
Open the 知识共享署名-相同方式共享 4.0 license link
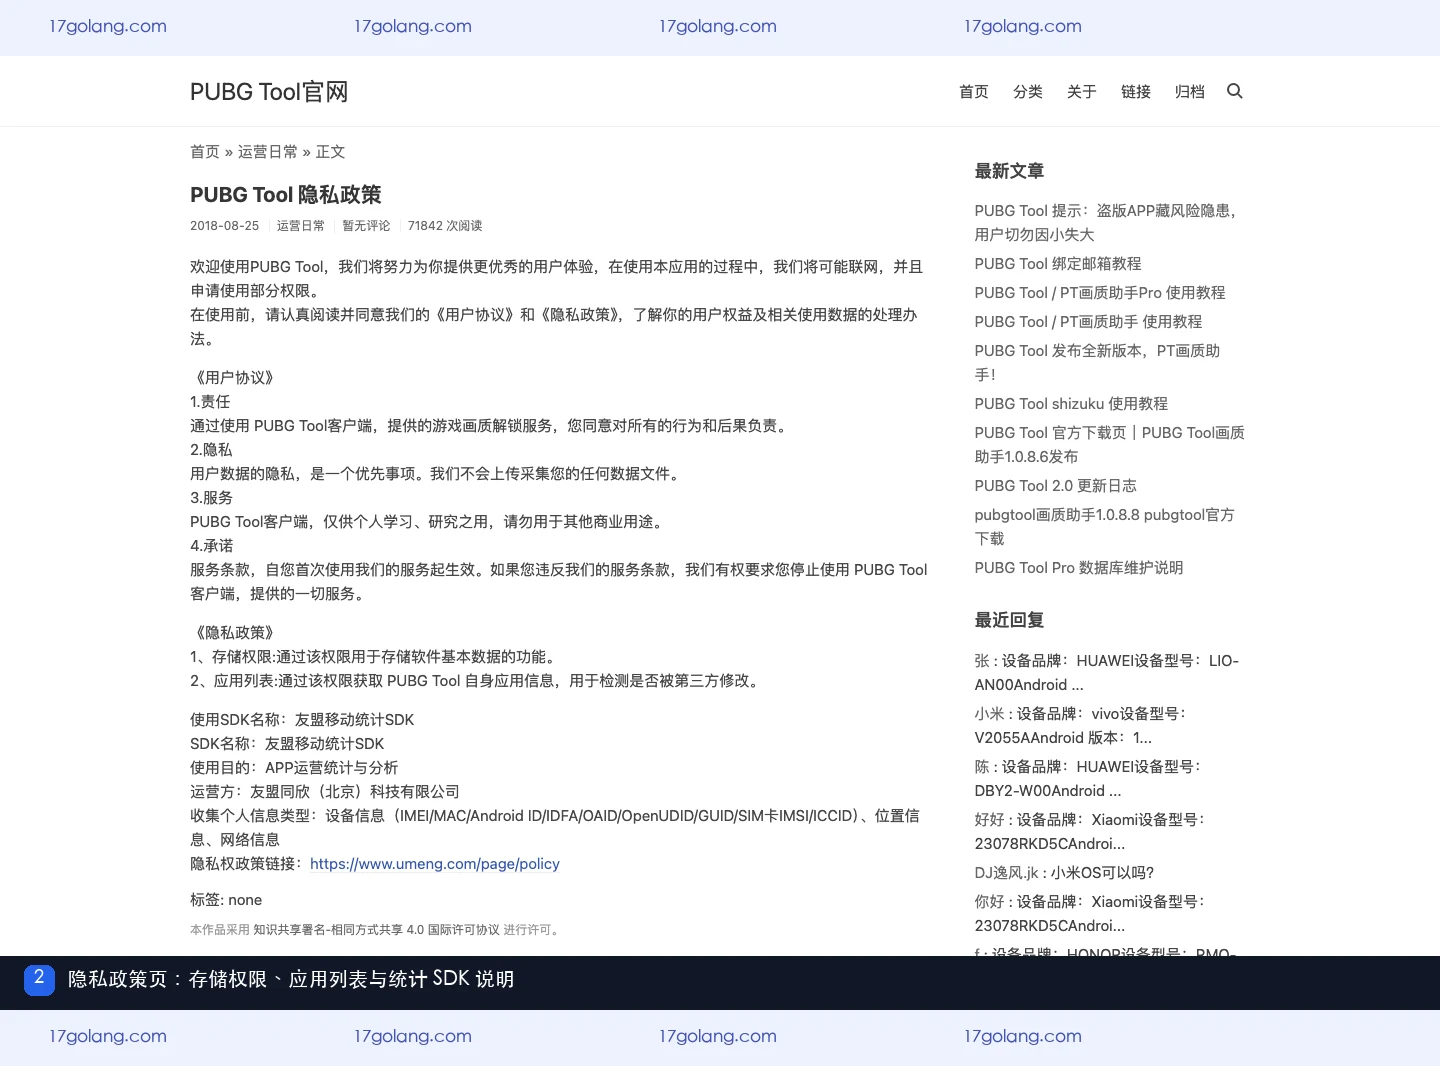(376, 930)
